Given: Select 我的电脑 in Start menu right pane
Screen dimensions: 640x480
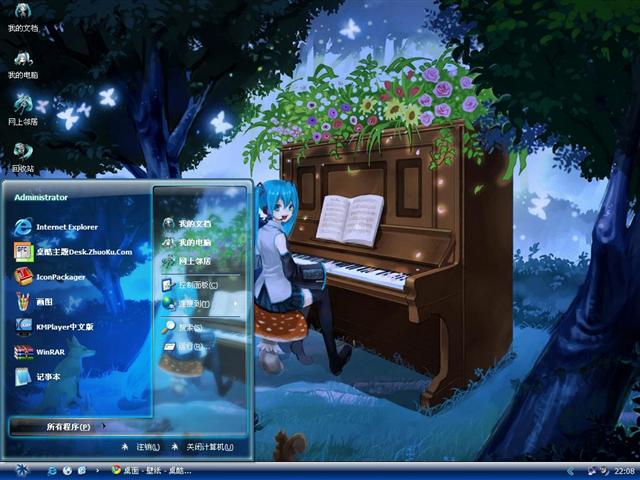Looking at the screenshot, I should 187,242.
